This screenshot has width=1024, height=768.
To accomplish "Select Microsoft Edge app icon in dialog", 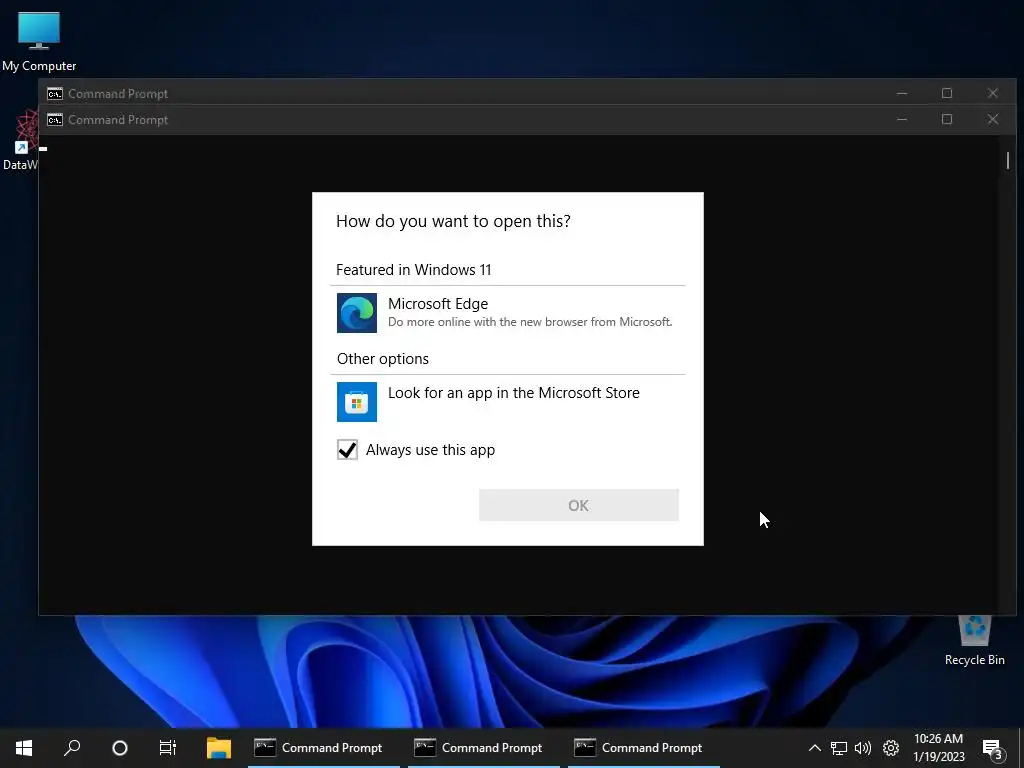I will pos(357,313).
